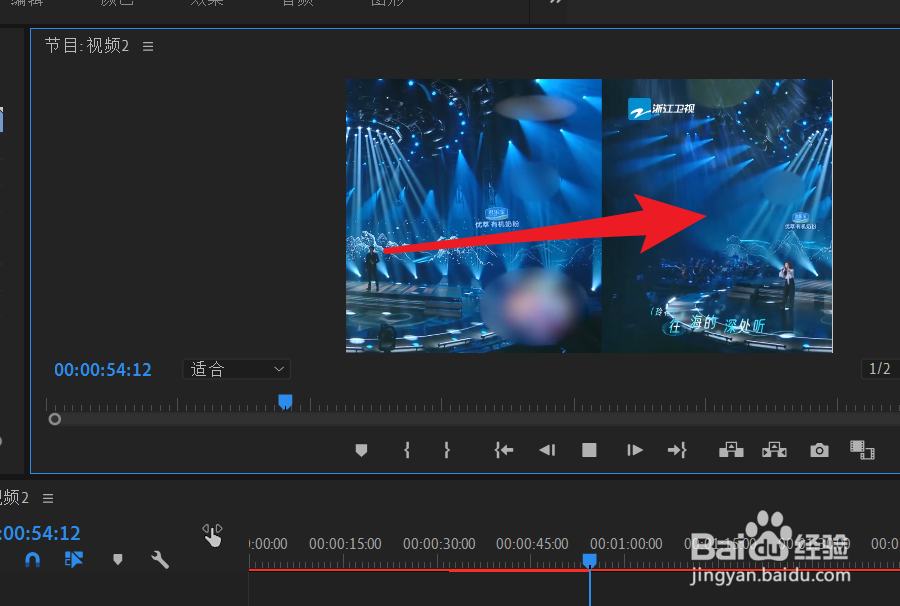The width and height of the screenshot is (900, 606).
Task: Mark In point with the left brace
Action: [x=407, y=450]
